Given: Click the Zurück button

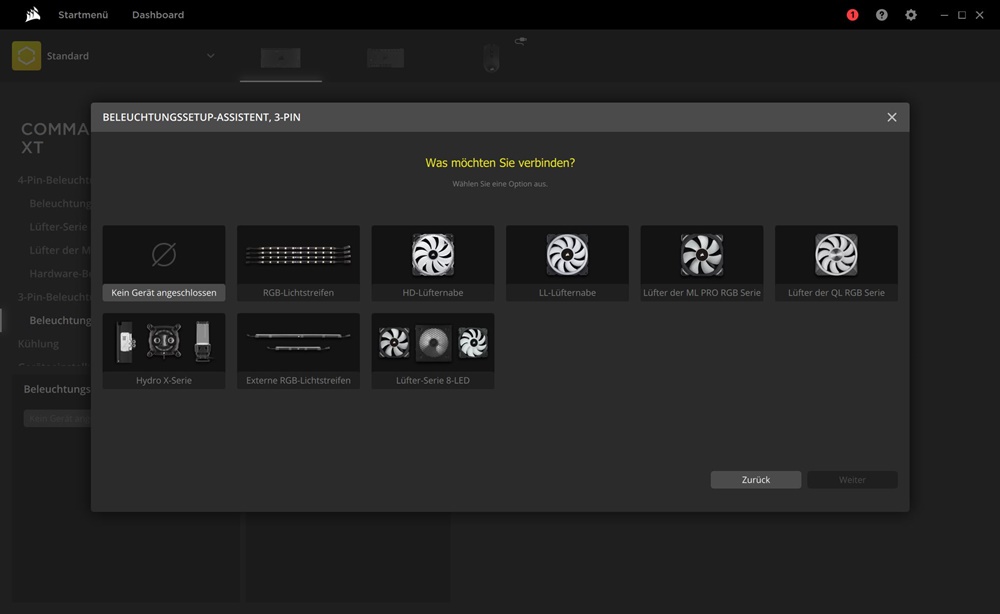Looking at the screenshot, I should pos(756,479).
